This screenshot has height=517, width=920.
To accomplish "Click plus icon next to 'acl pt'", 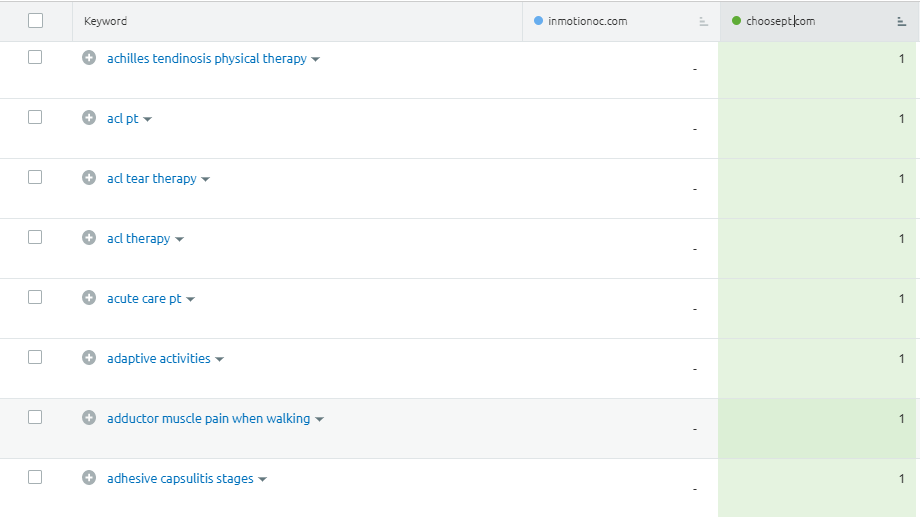I will click(89, 118).
